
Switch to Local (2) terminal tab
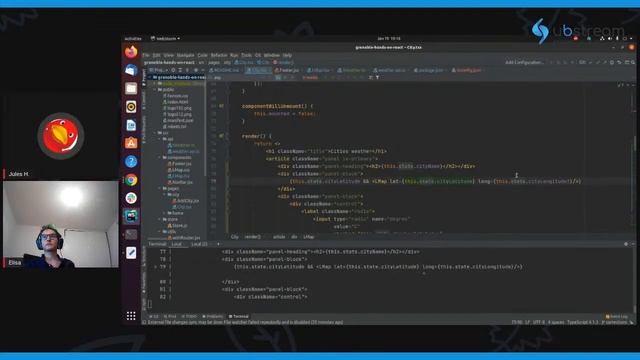click(199, 244)
